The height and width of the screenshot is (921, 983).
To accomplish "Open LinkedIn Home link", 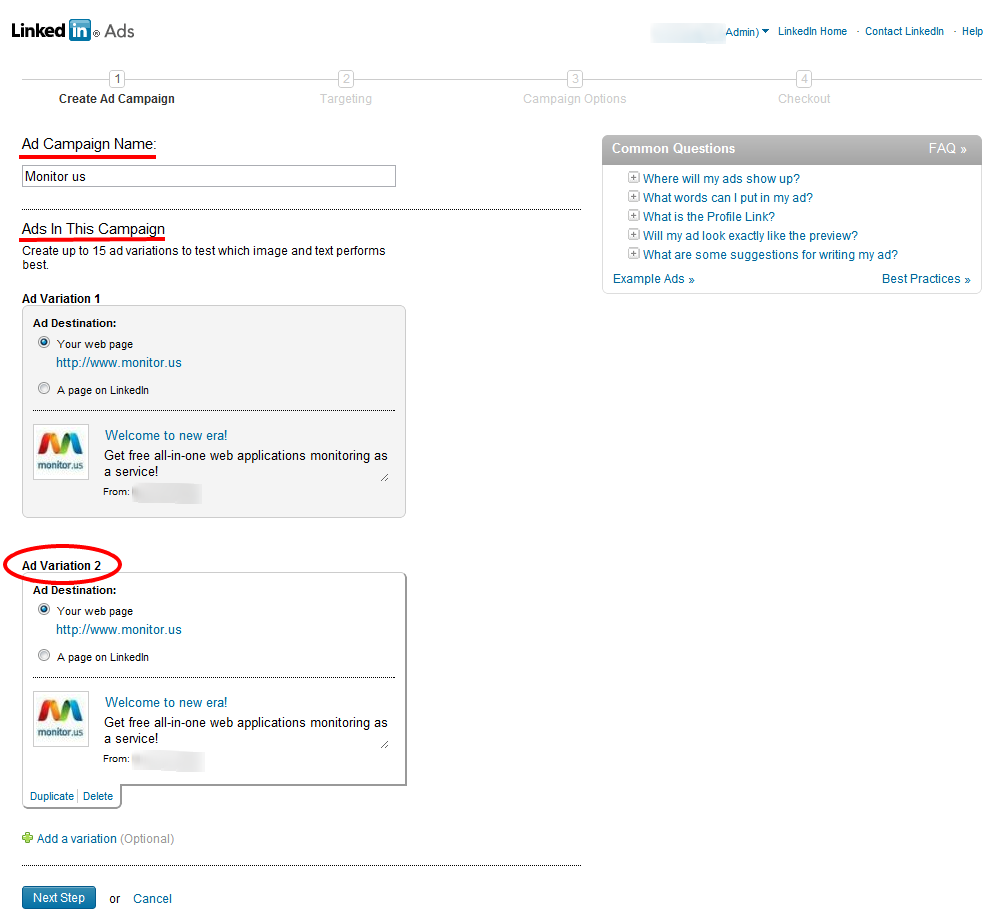I will [812, 31].
